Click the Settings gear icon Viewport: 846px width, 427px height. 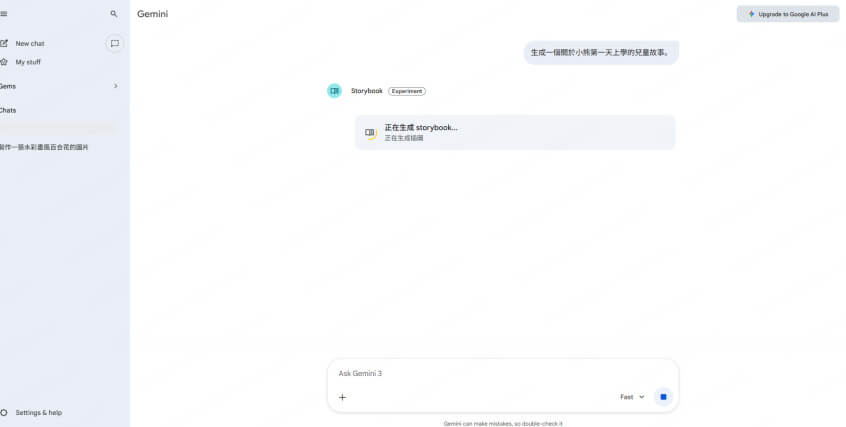coord(4,412)
